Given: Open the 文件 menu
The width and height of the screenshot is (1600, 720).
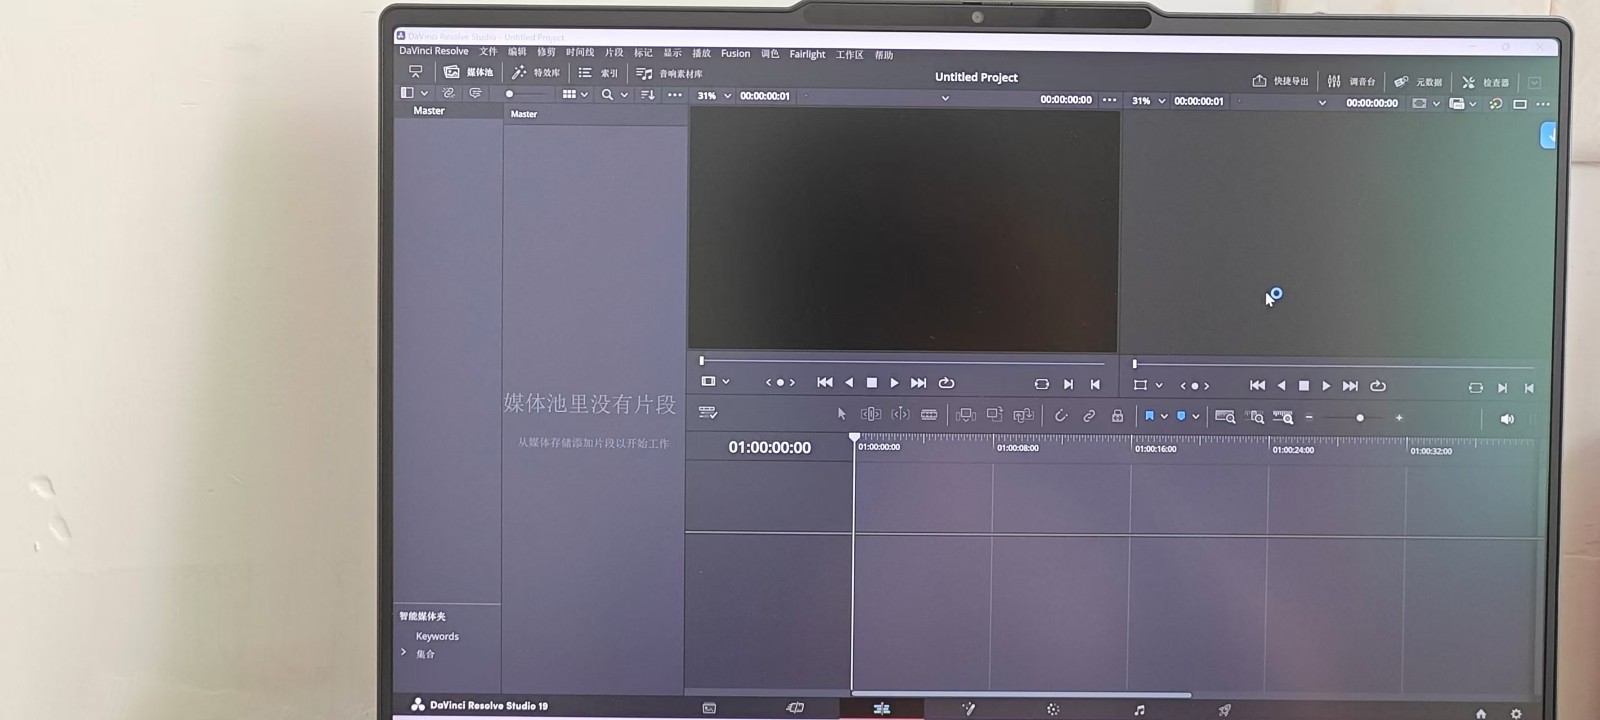Looking at the screenshot, I should click(x=488, y=51).
